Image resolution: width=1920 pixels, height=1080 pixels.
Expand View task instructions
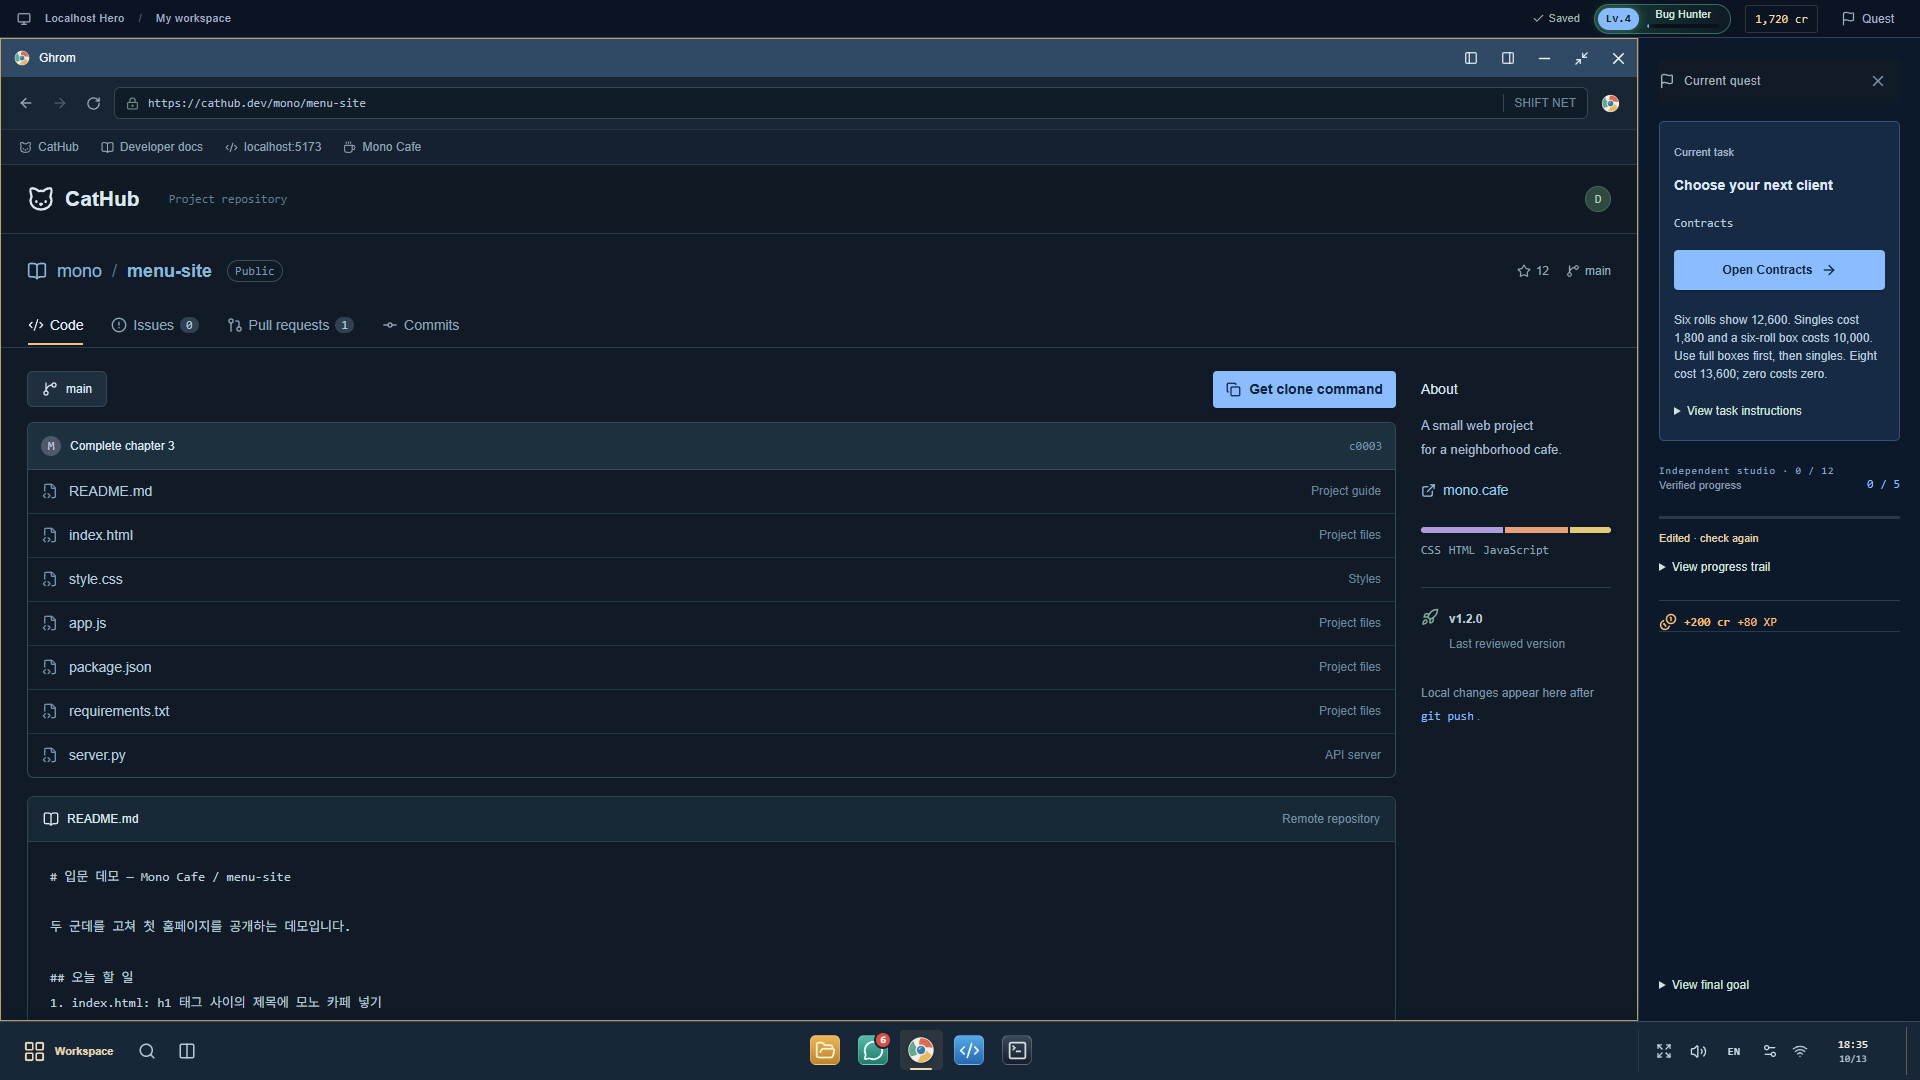point(1738,411)
